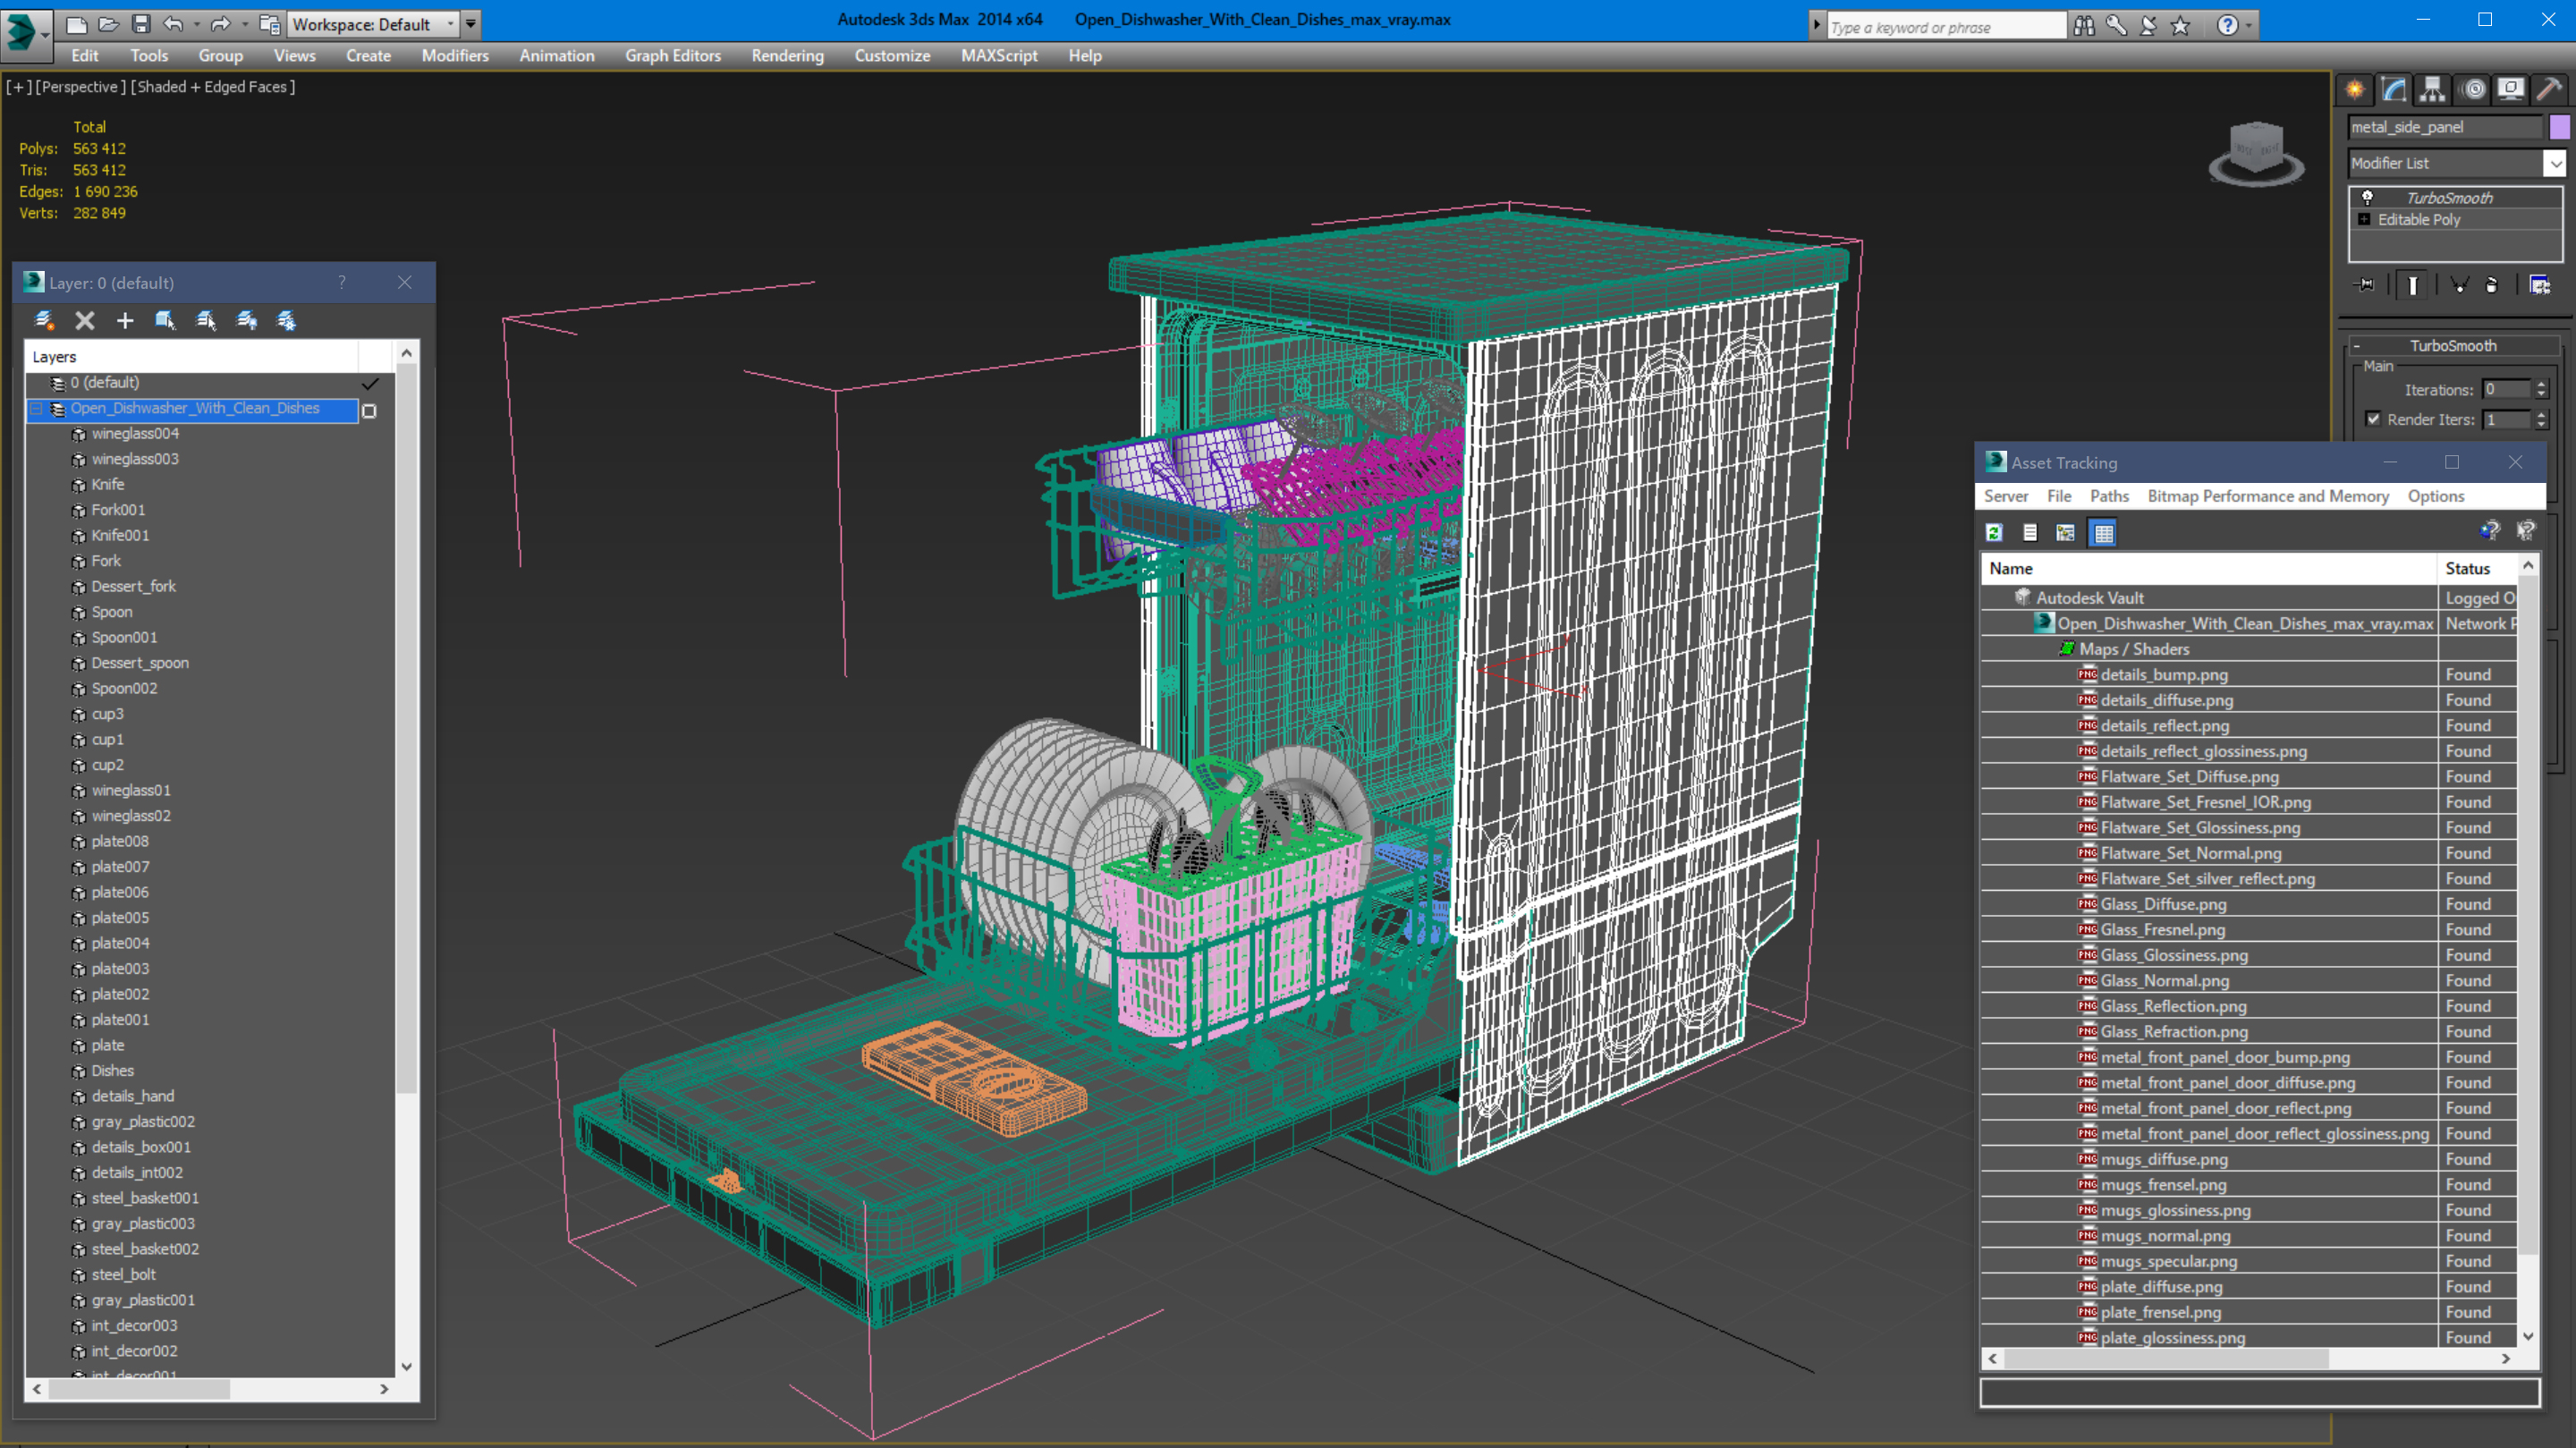The height and width of the screenshot is (1448, 2576).
Task: Open the Rendering menu
Action: [788, 56]
